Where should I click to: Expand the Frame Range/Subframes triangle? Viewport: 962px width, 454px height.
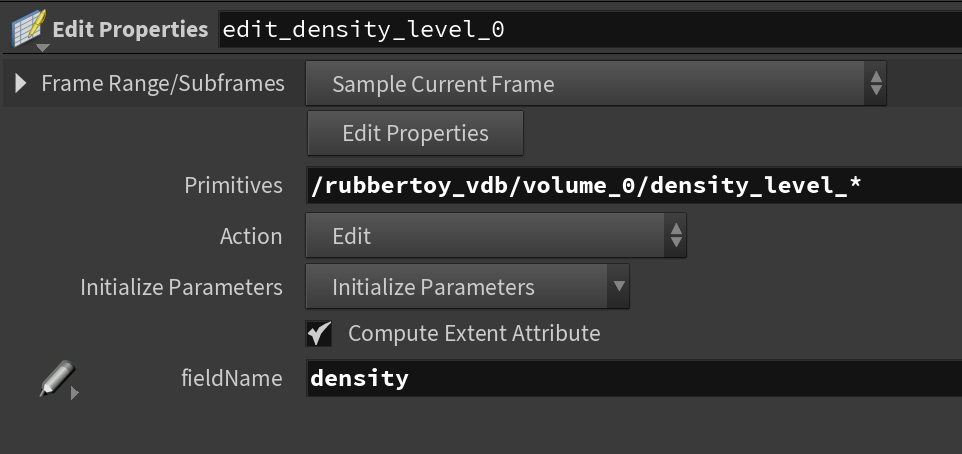[x=21, y=84]
